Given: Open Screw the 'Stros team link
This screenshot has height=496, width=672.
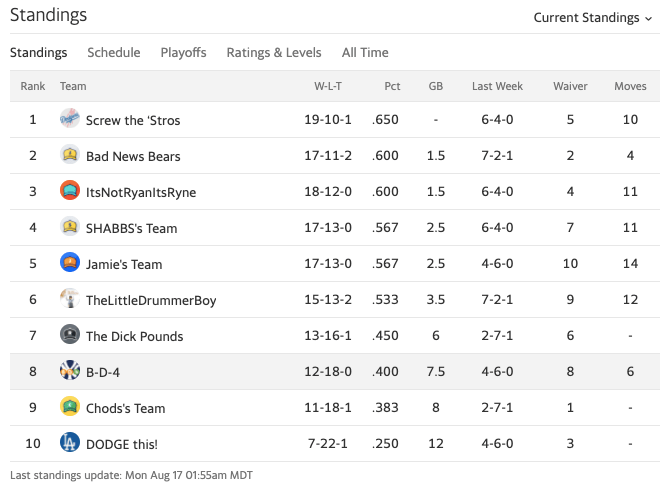Looking at the screenshot, I should click(133, 120).
